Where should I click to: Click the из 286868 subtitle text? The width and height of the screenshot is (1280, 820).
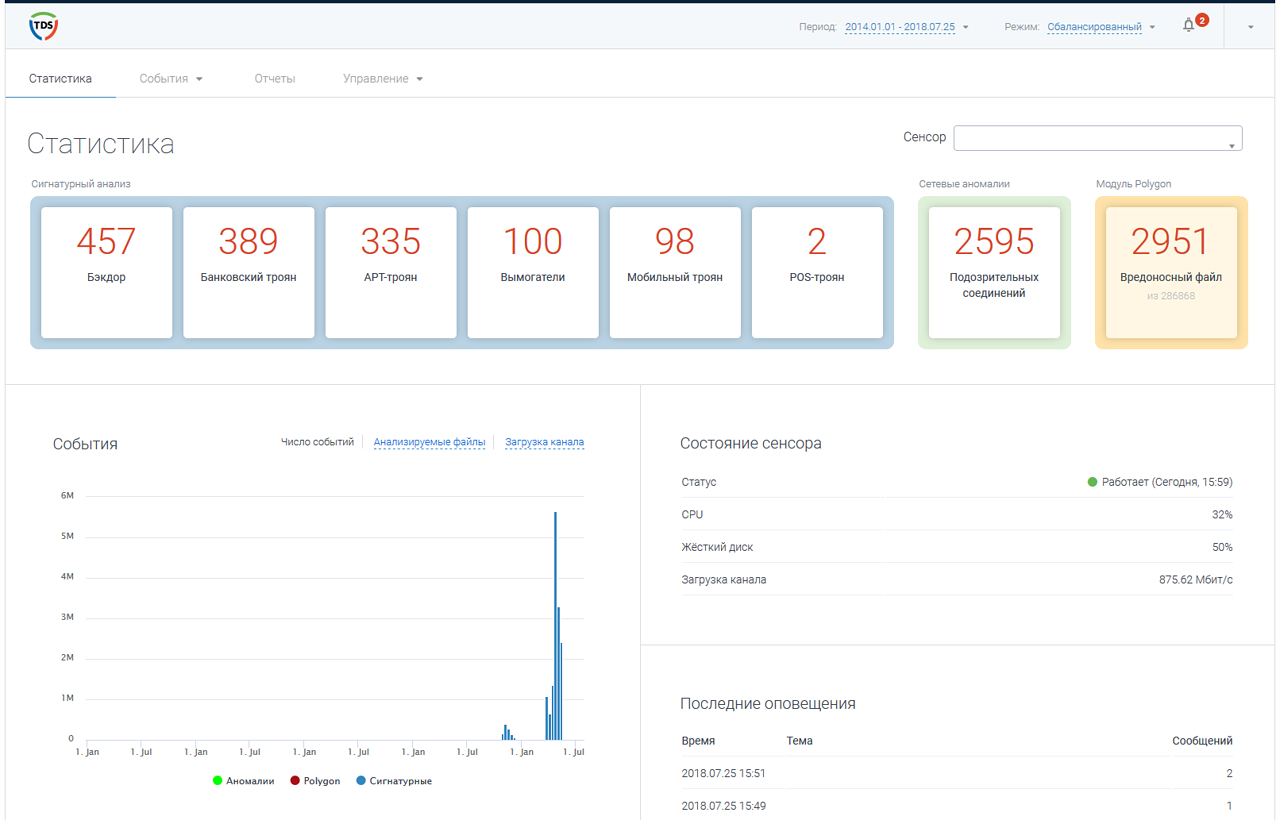(1171, 296)
